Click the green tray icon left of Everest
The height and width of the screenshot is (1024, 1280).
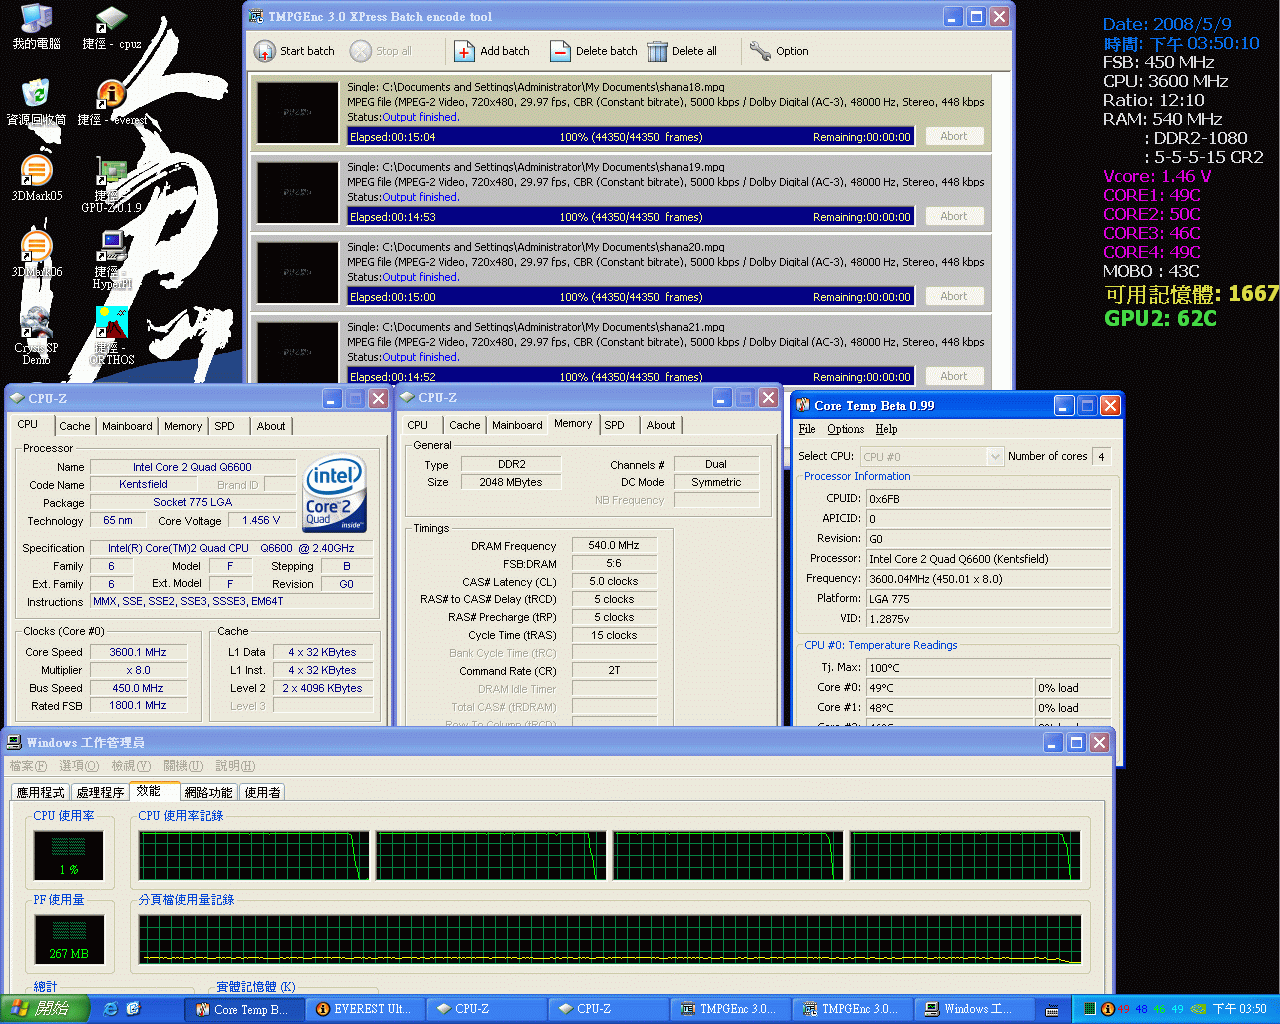(1089, 1009)
